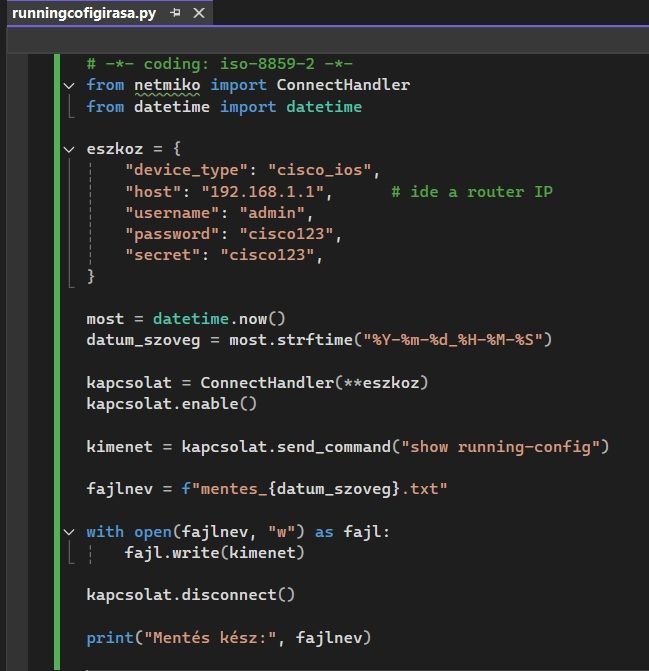The image size is (649, 671).
Task: Click ConnectHandler in the import line
Action: pos(343,85)
